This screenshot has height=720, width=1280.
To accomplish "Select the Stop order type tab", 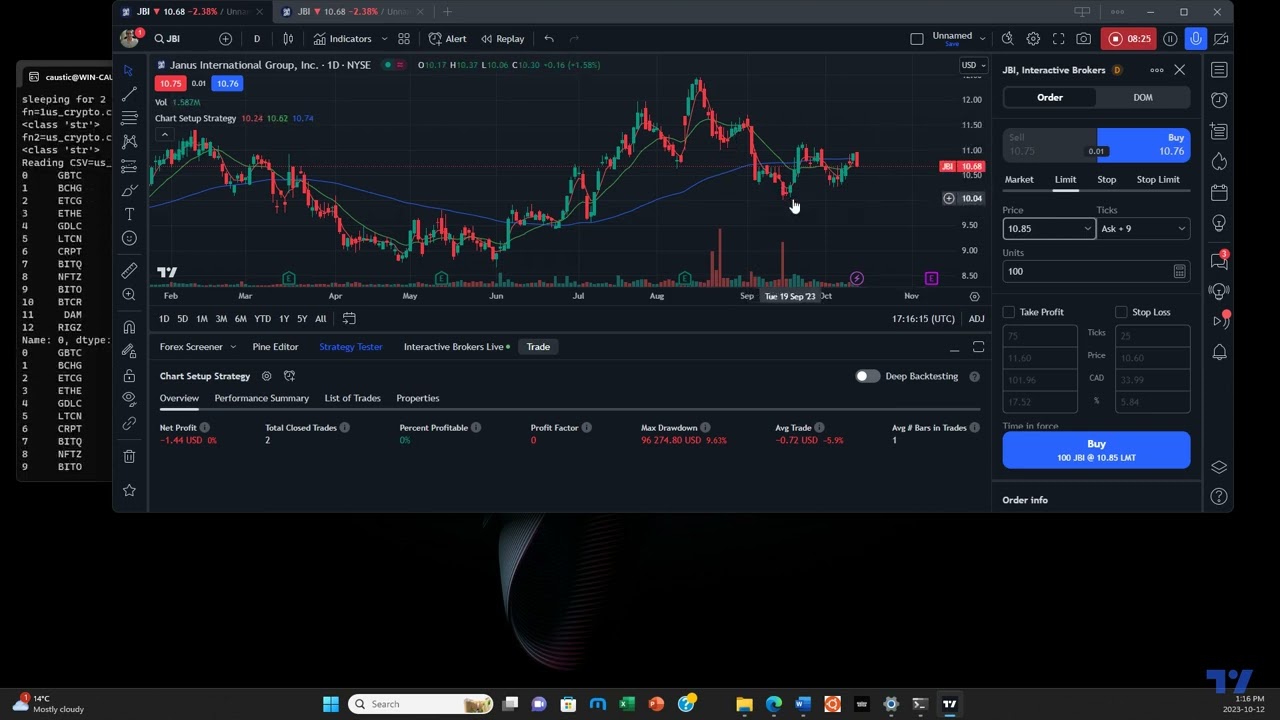I will point(1106,180).
